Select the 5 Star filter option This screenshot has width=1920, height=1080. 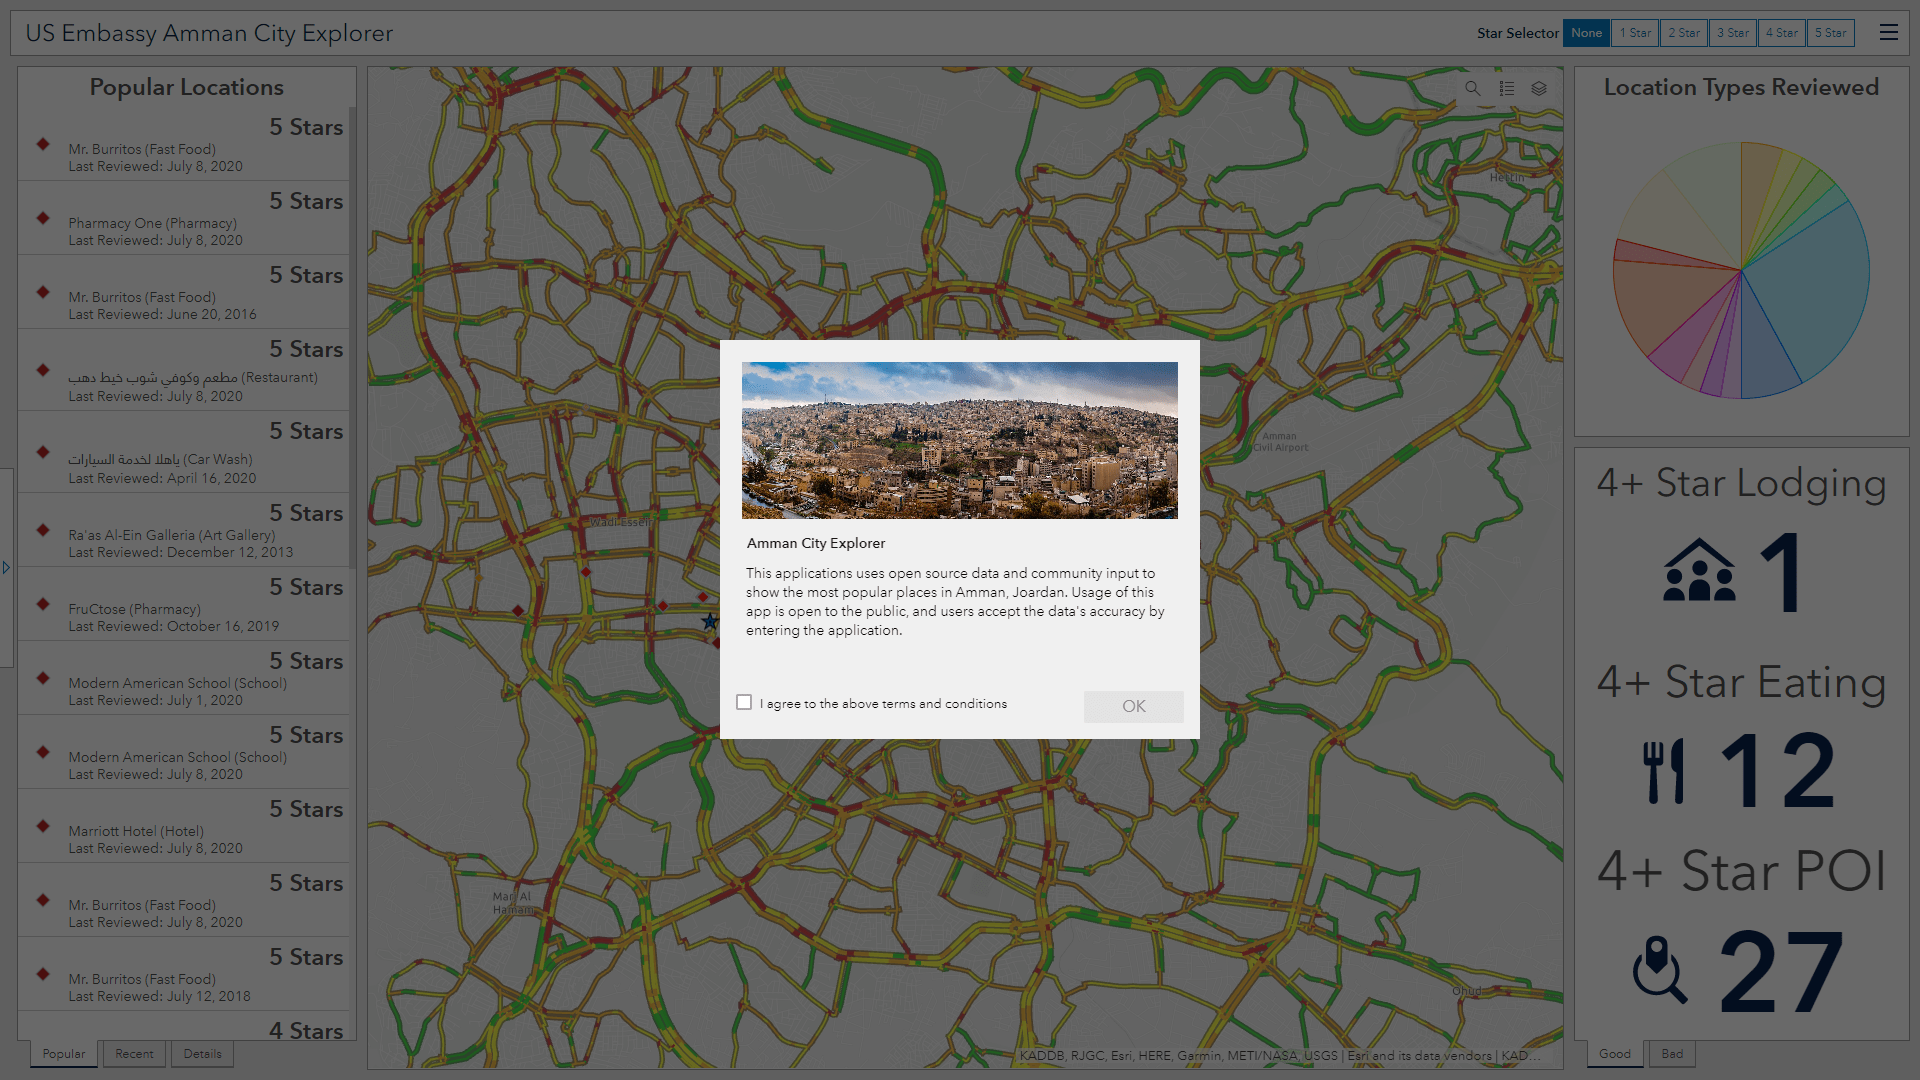tap(1830, 33)
